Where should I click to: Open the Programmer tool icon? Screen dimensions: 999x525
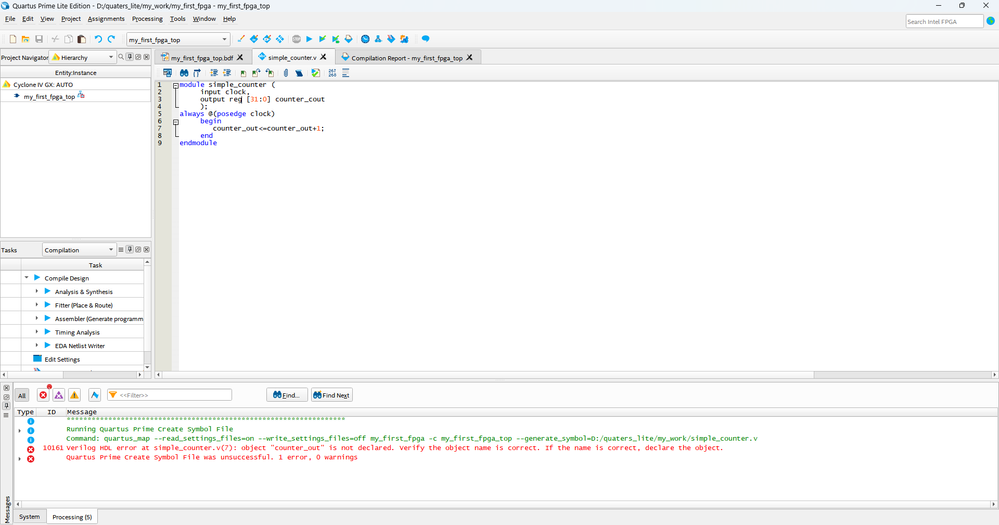[x=391, y=39]
